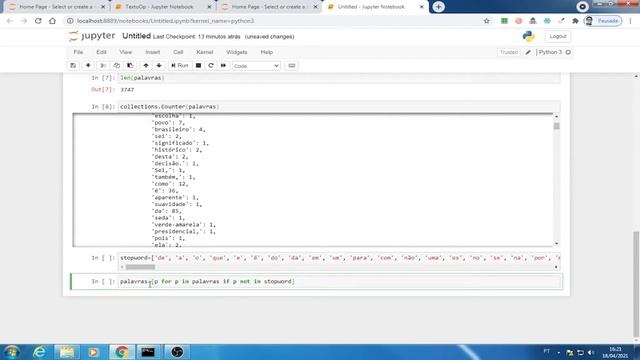Screen dimensions: 640x360
Task: Open the Kernel menu
Action: [x=204, y=52]
